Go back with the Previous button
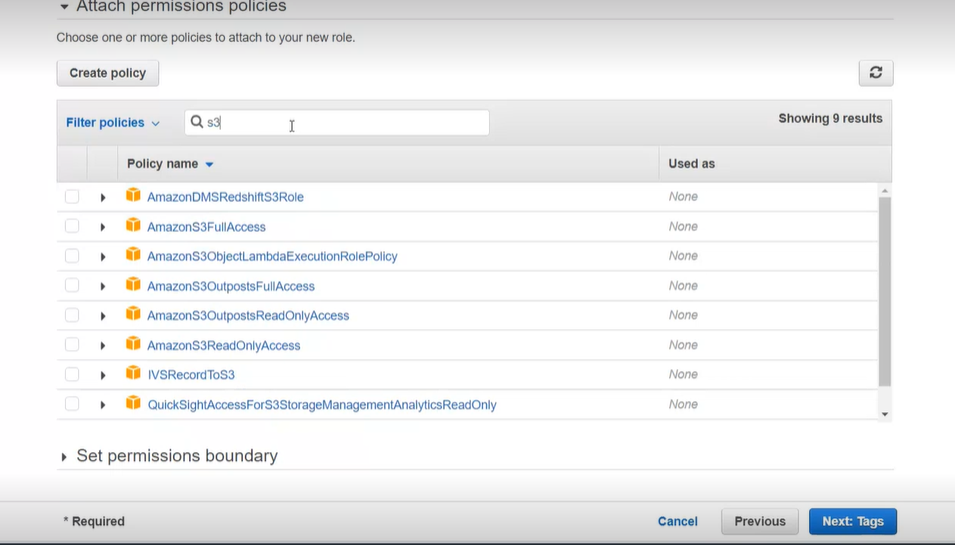Image resolution: width=955 pixels, height=545 pixels. 759,521
